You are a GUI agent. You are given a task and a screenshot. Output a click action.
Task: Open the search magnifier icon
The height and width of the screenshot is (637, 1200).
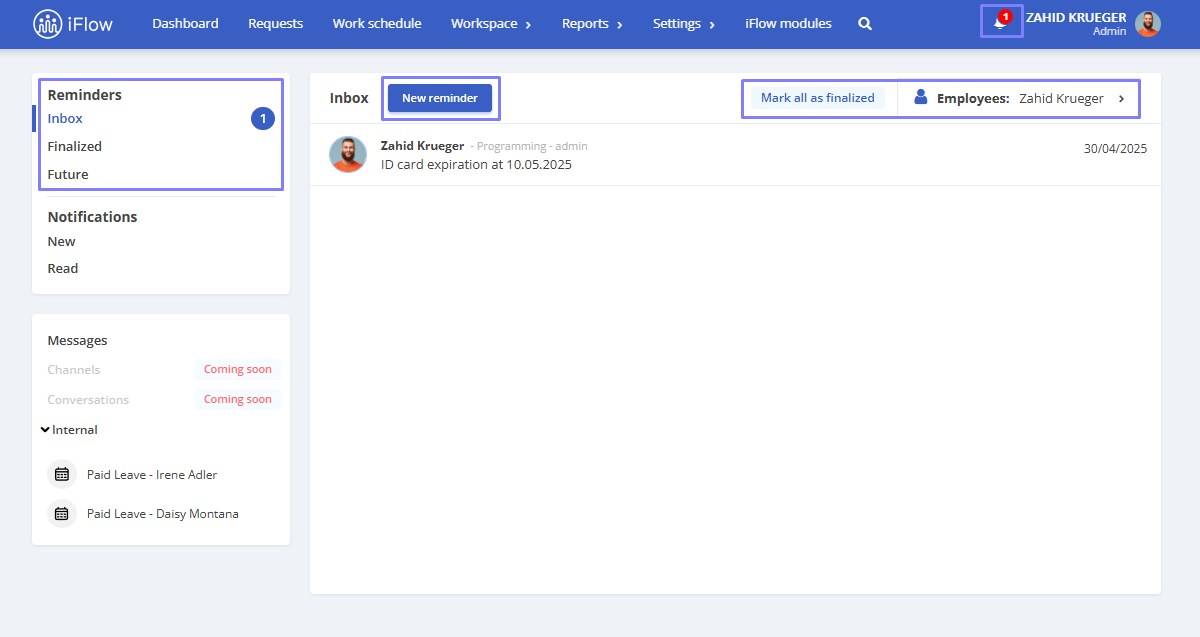pyautogui.click(x=865, y=23)
